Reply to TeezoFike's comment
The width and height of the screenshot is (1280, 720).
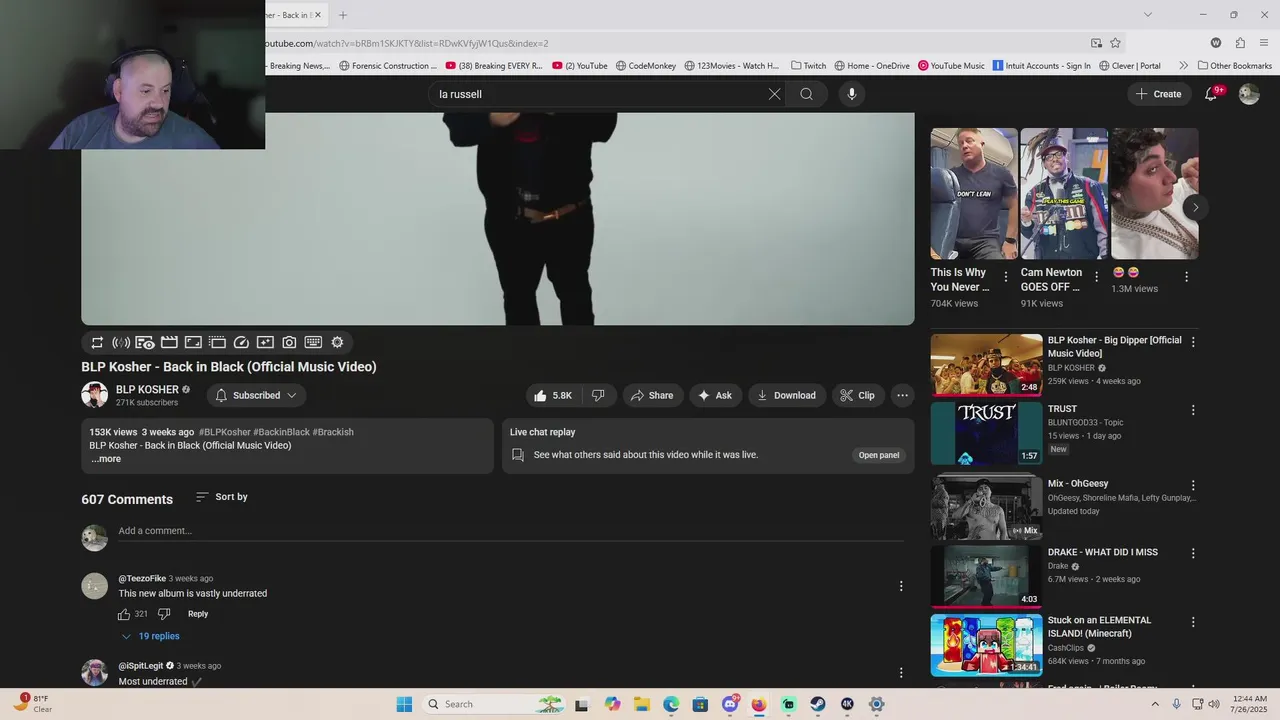coord(198,614)
